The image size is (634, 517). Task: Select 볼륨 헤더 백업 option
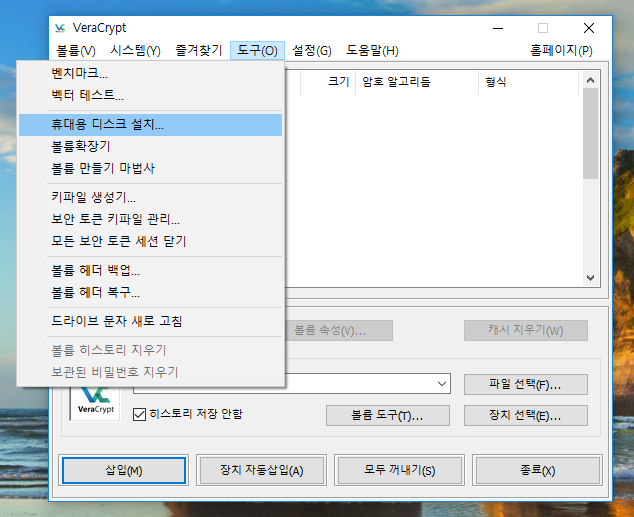[x=96, y=270]
